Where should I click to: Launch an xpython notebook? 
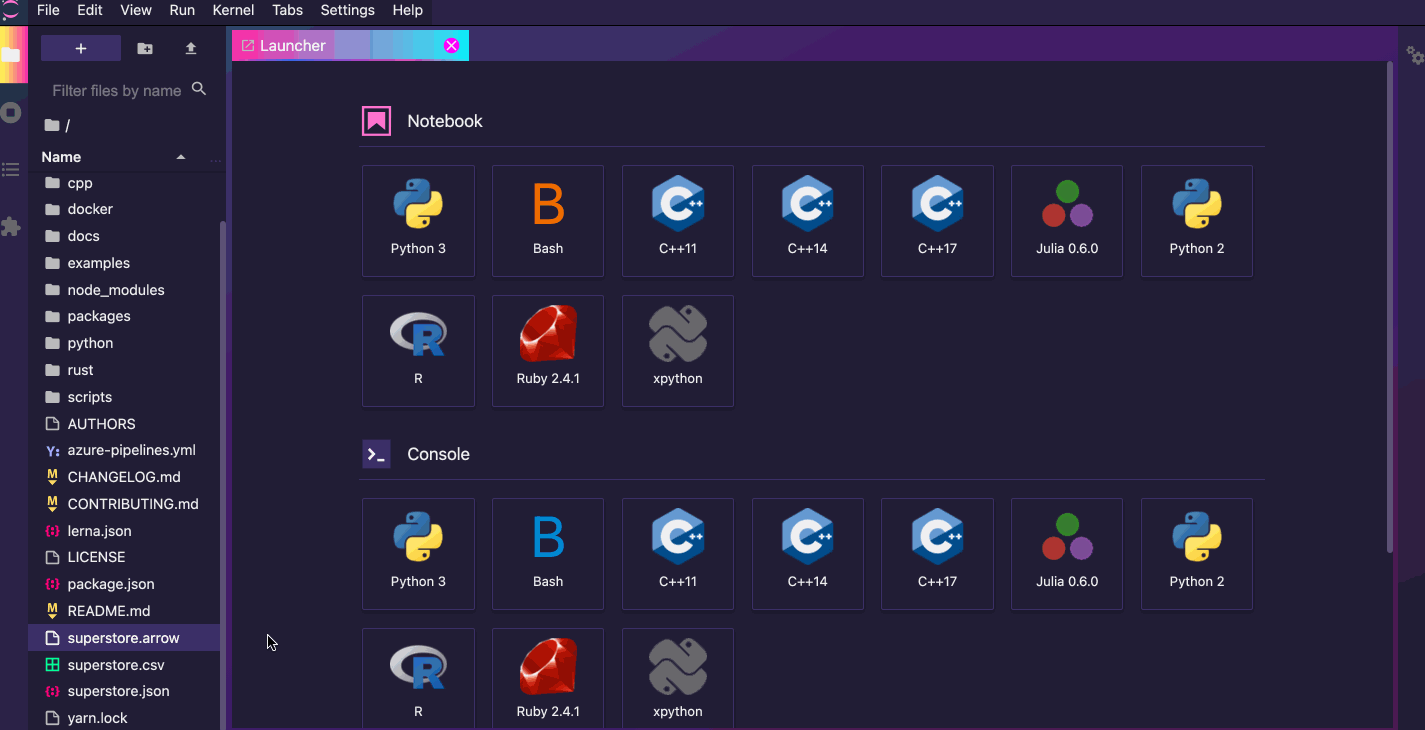tap(678, 351)
